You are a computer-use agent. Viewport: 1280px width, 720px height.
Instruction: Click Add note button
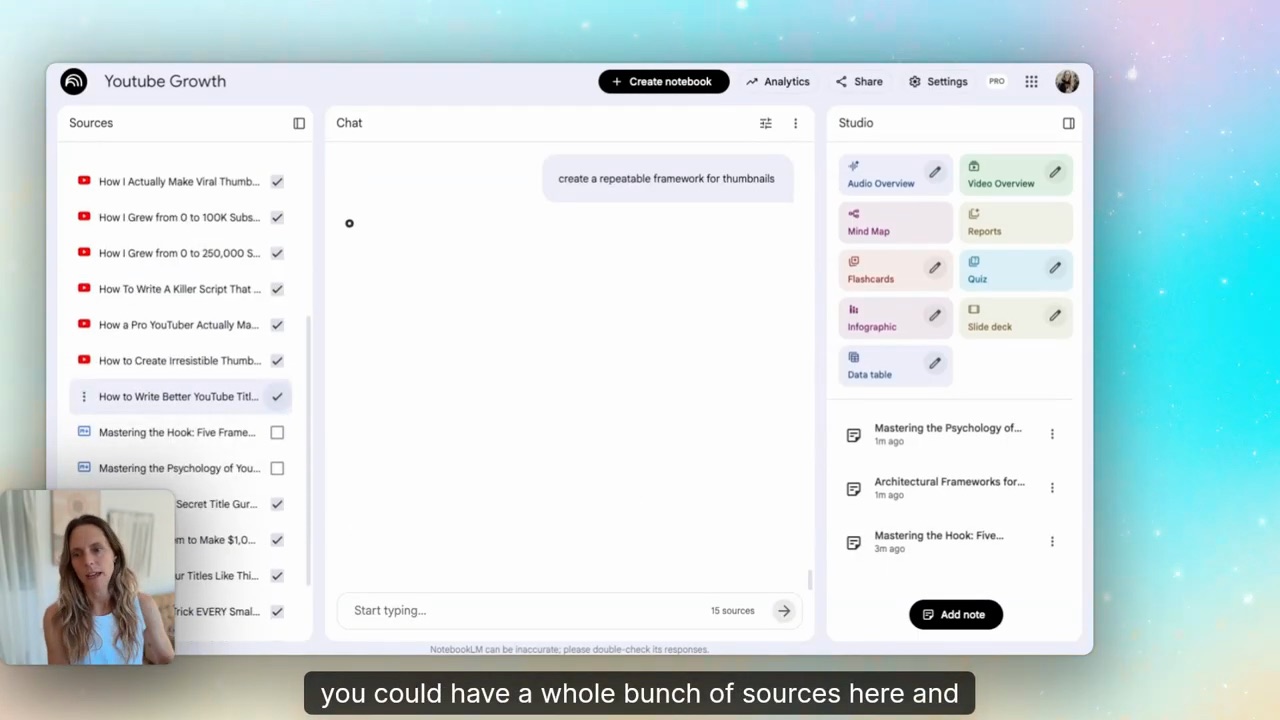pos(955,615)
